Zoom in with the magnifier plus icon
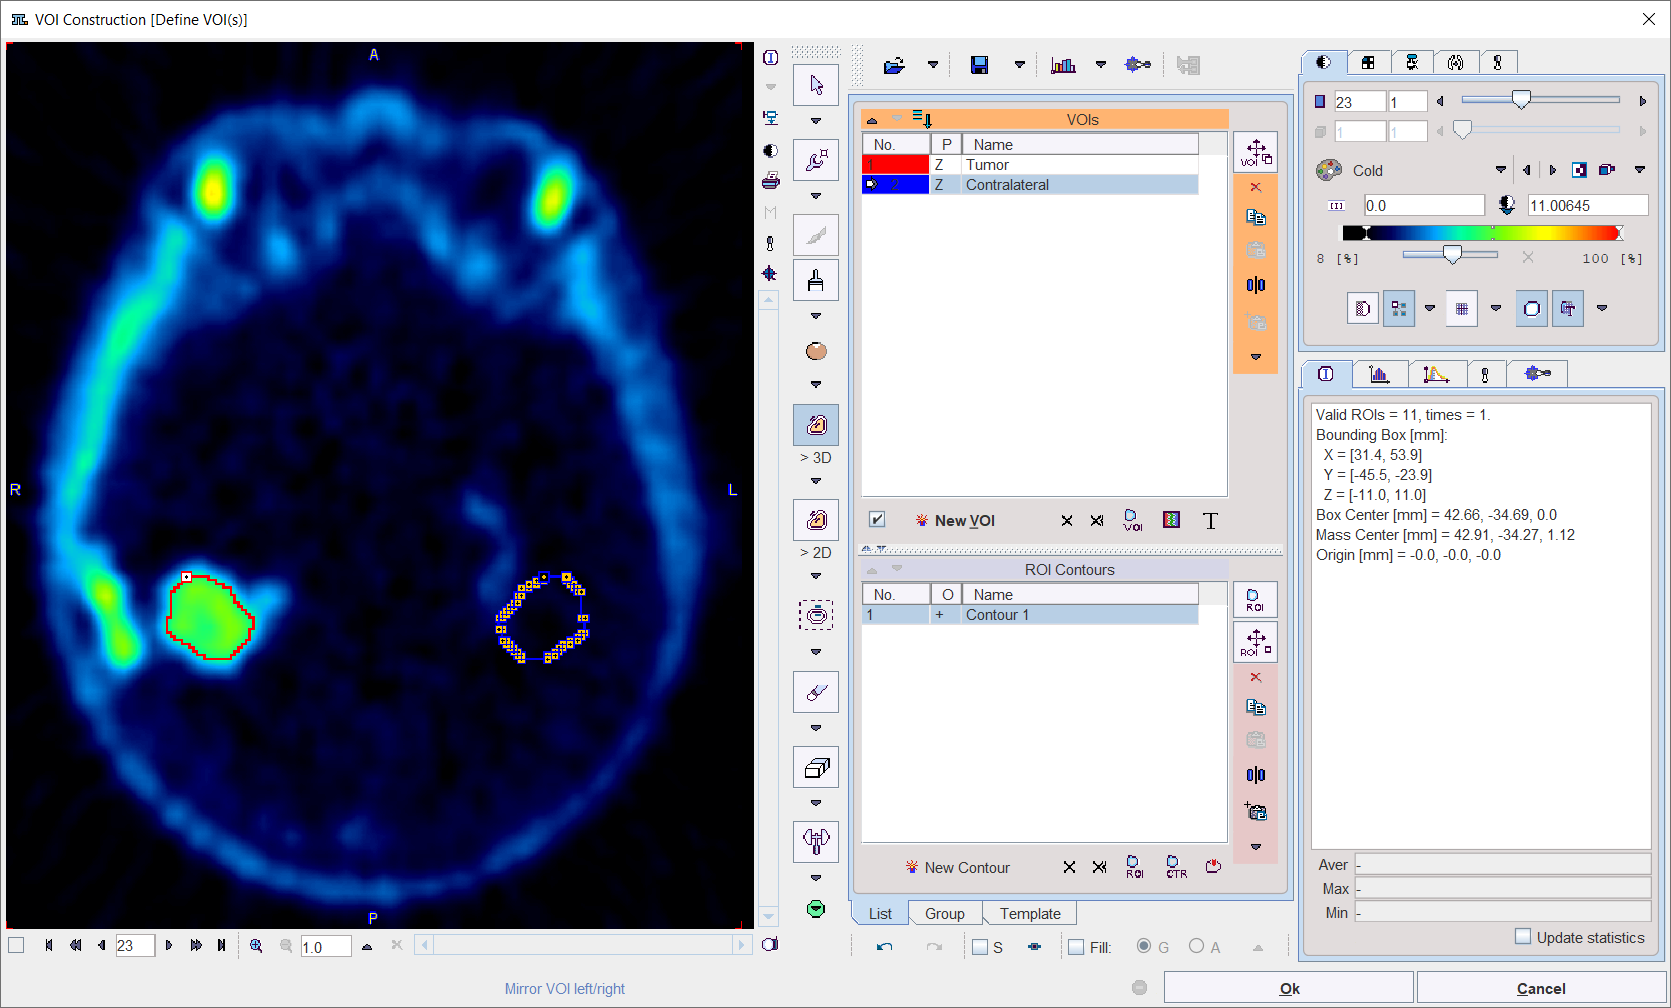This screenshot has width=1671, height=1008. 256,946
